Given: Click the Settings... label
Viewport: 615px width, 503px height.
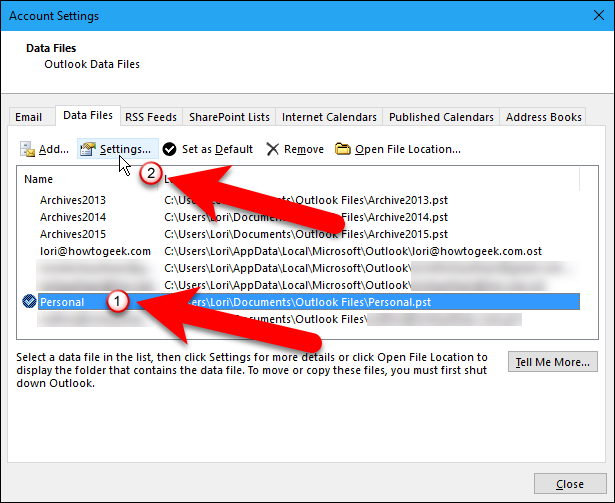Looking at the screenshot, I should [x=125, y=149].
